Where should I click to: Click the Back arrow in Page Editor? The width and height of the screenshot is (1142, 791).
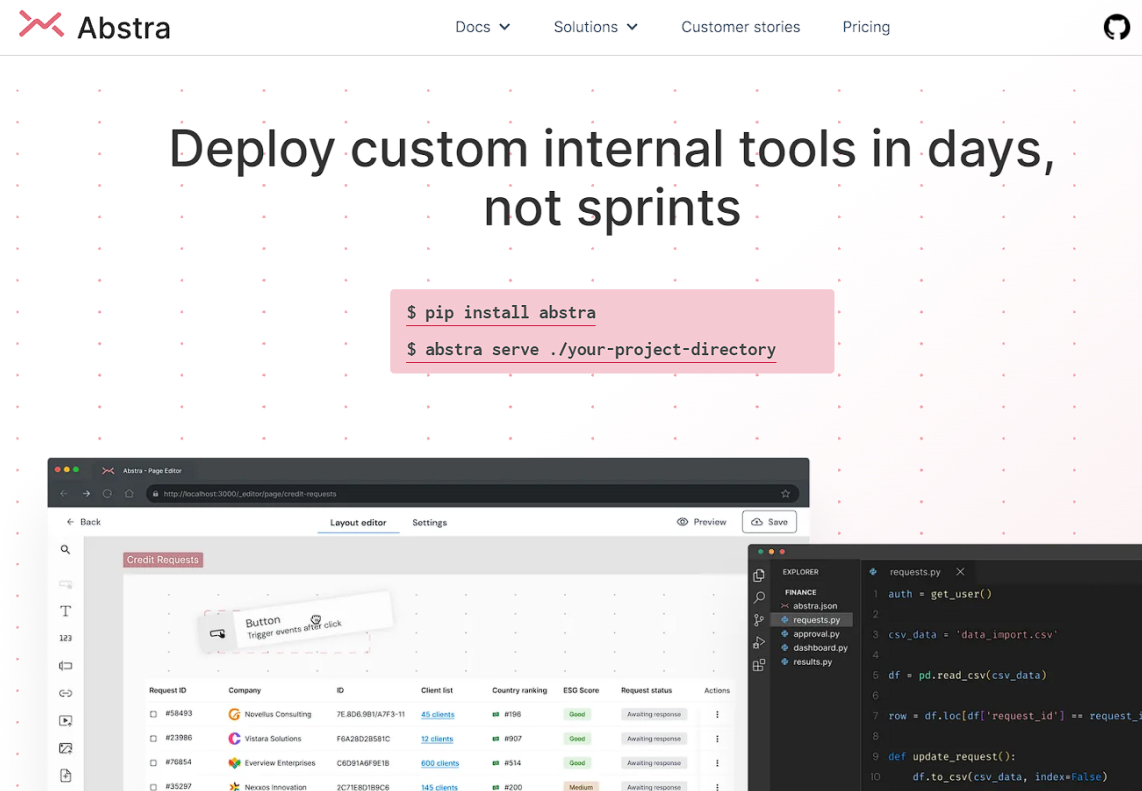coord(83,522)
